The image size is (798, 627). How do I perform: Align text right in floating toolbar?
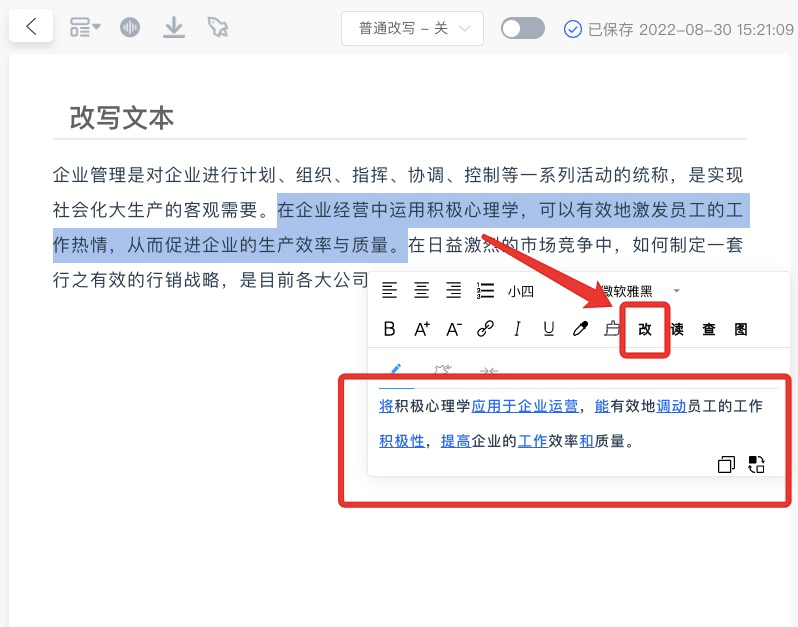453,291
